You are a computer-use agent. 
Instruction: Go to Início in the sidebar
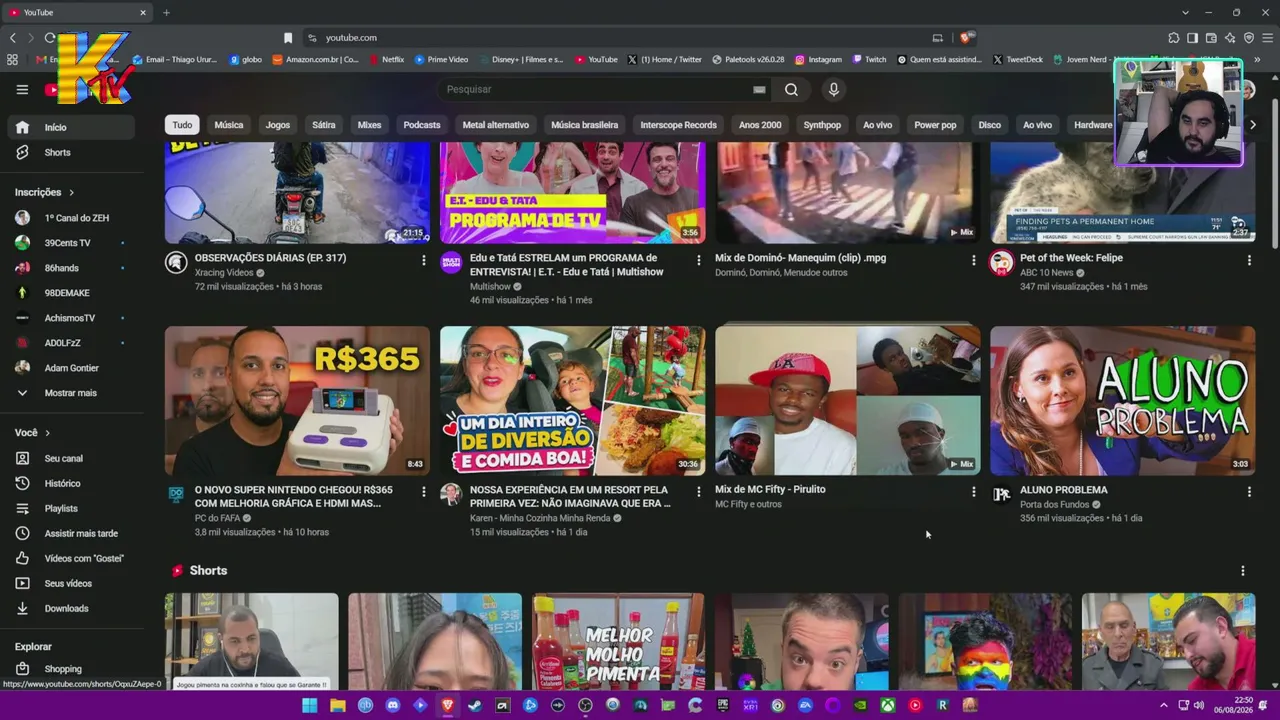71,128
